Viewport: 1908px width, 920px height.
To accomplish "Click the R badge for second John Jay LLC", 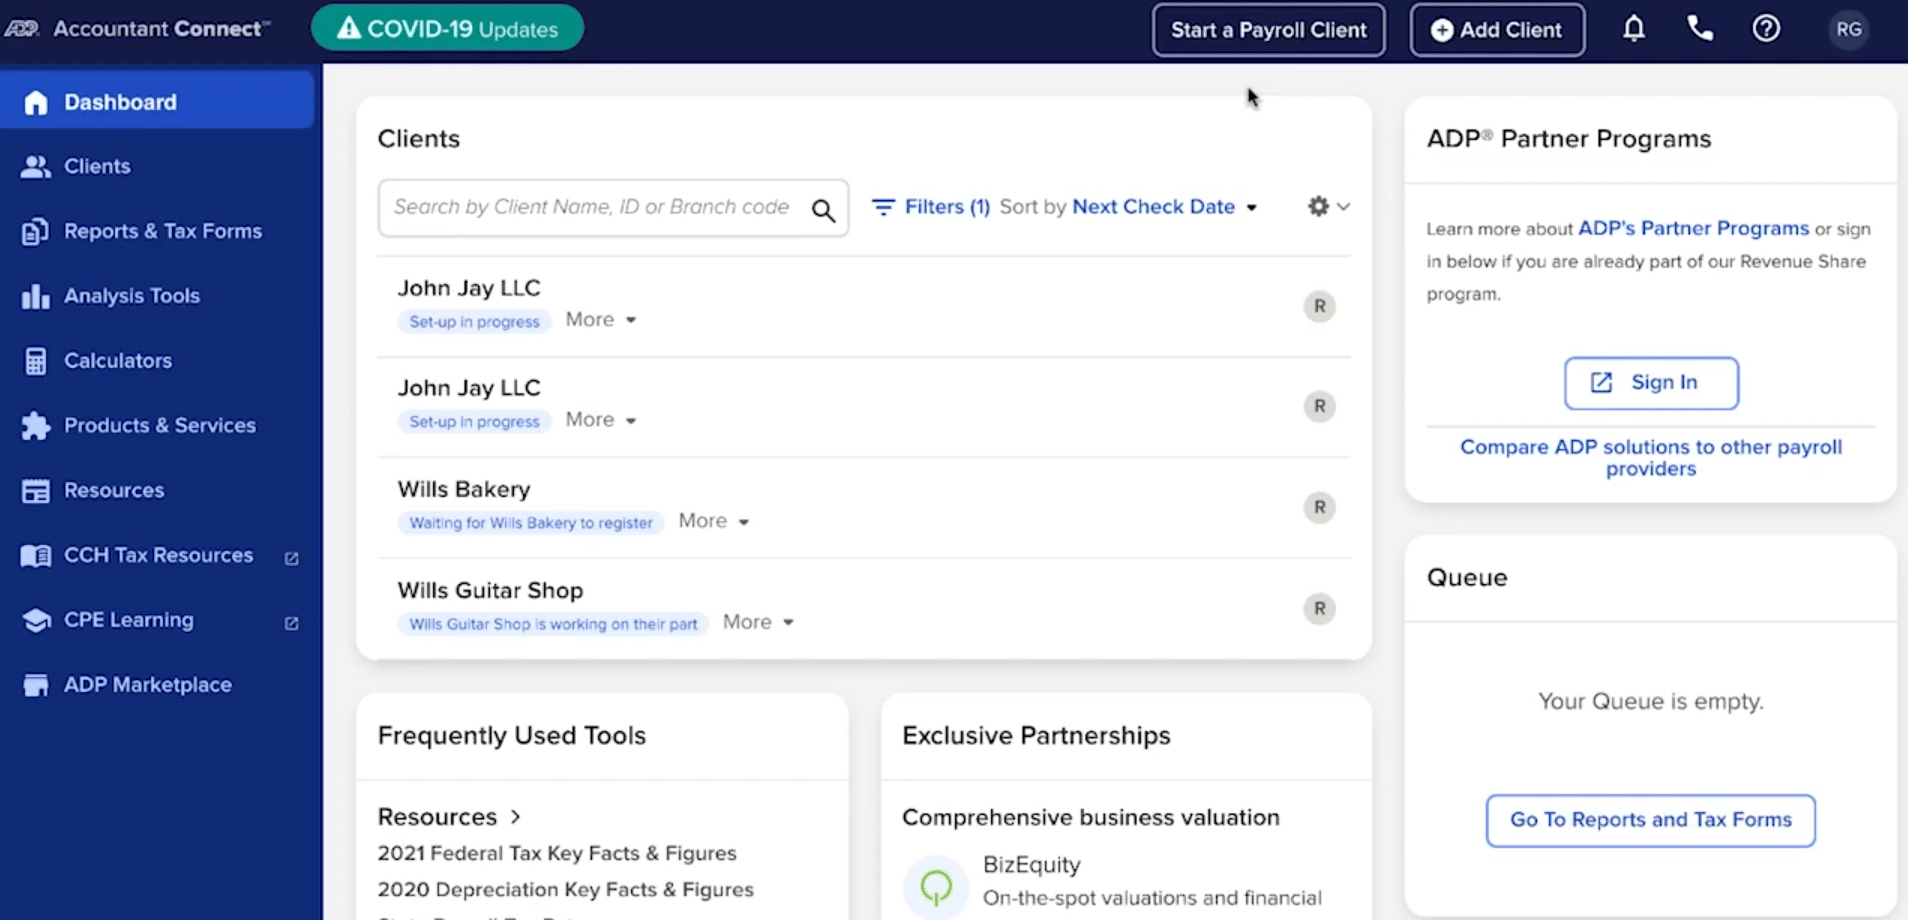I will pyautogui.click(x=1319, y=406).
